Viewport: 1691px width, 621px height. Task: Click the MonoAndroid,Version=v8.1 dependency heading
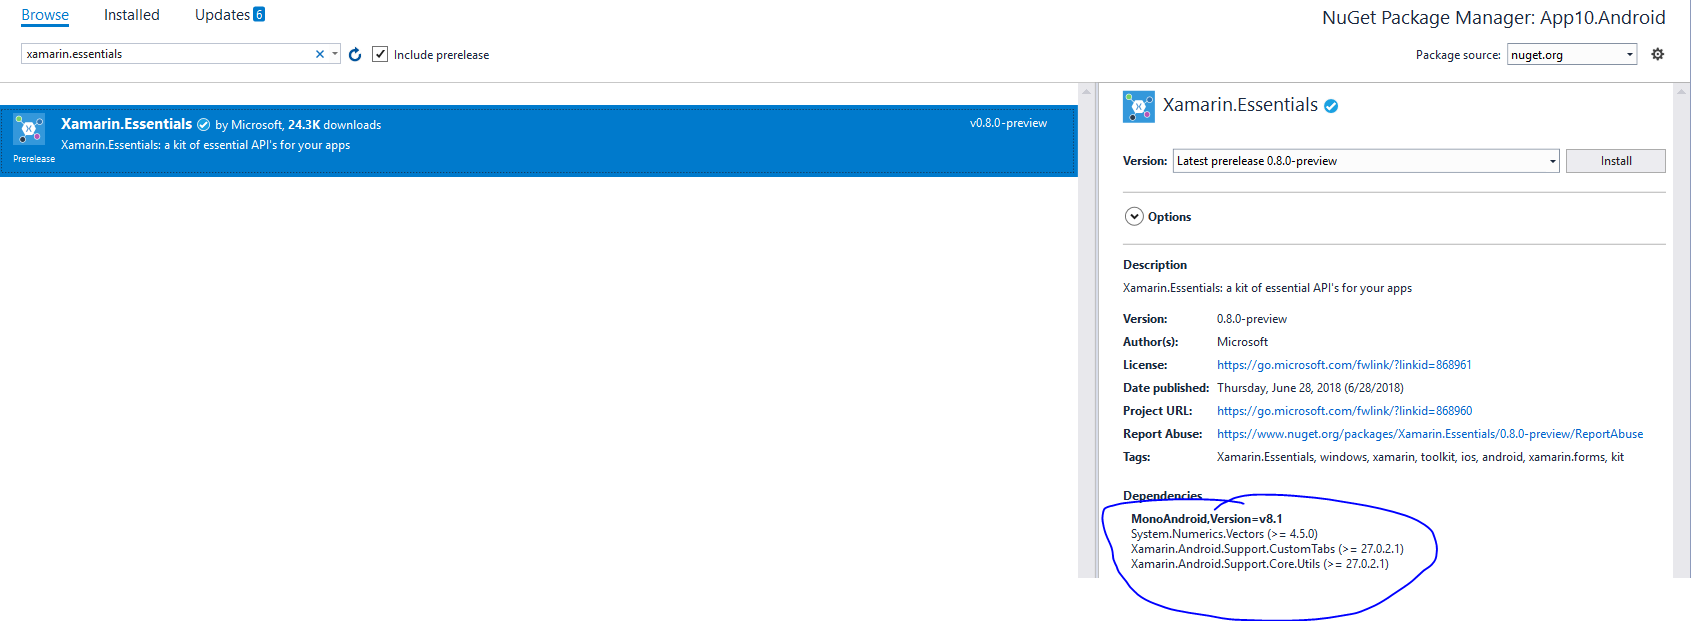point(1206,519)
